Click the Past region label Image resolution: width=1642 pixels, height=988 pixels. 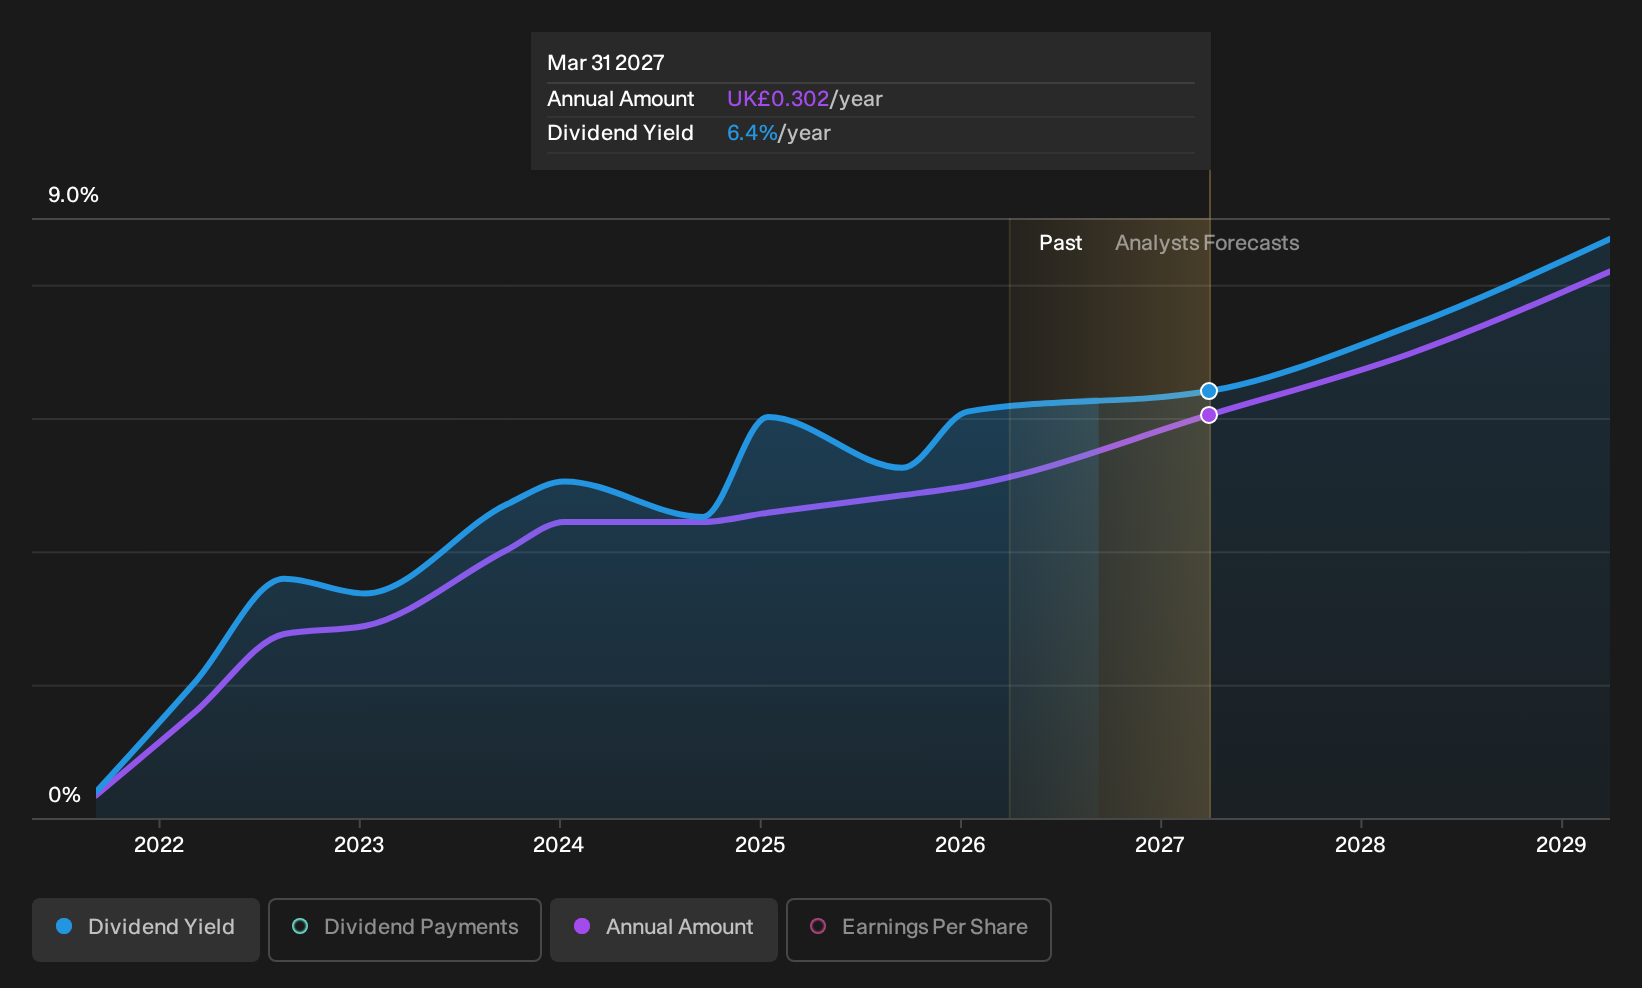[x=1060, y=243]
